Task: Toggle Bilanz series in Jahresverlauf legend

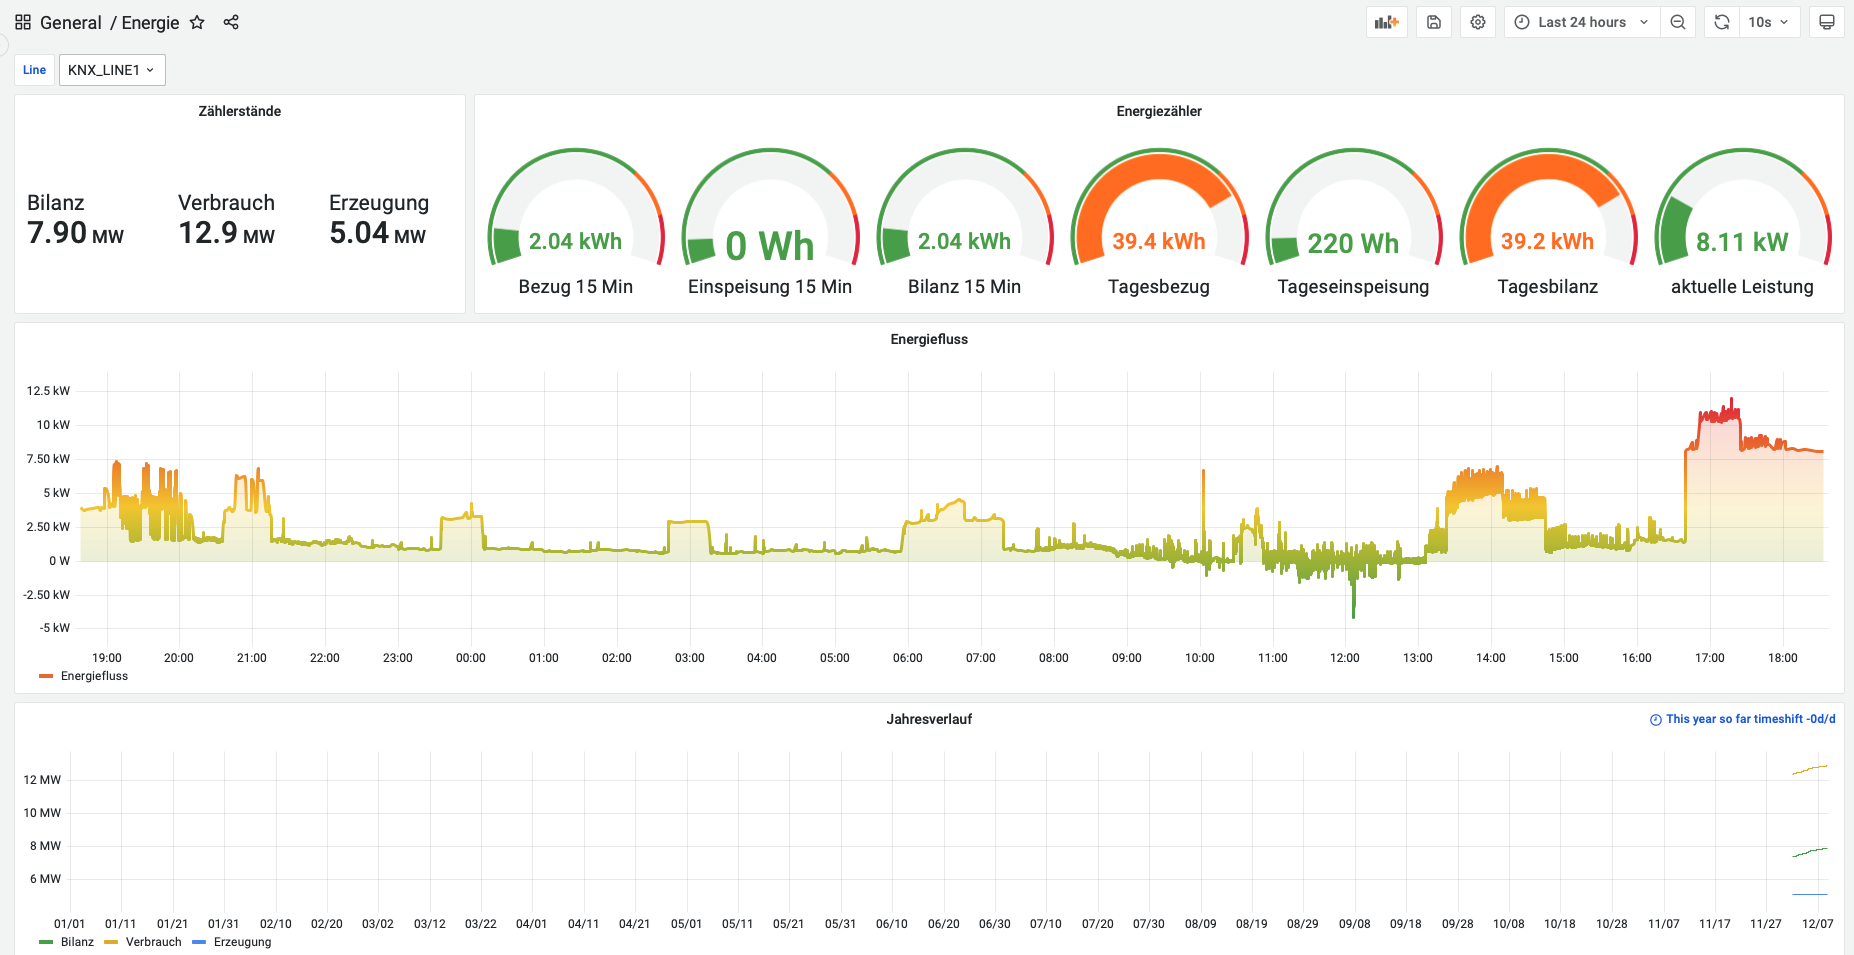Action: click(77, 942)
